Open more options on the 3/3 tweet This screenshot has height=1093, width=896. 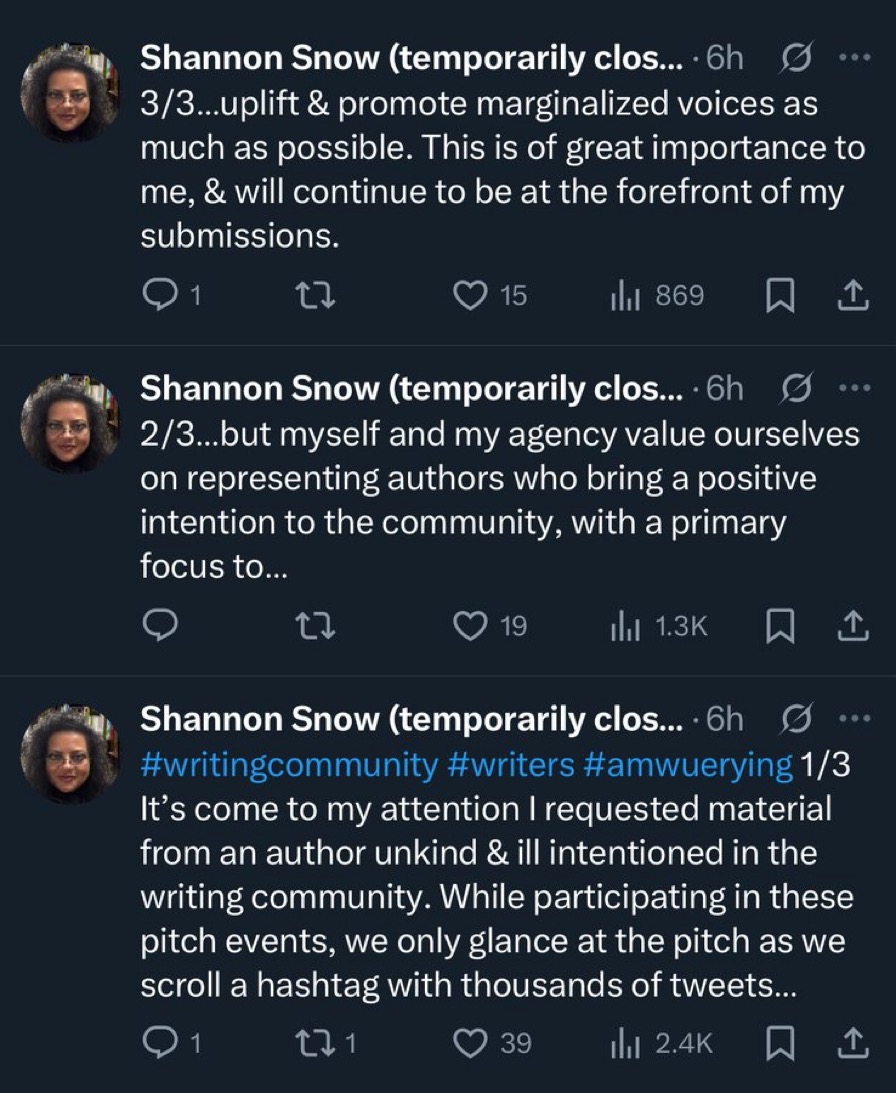point(853,58)
